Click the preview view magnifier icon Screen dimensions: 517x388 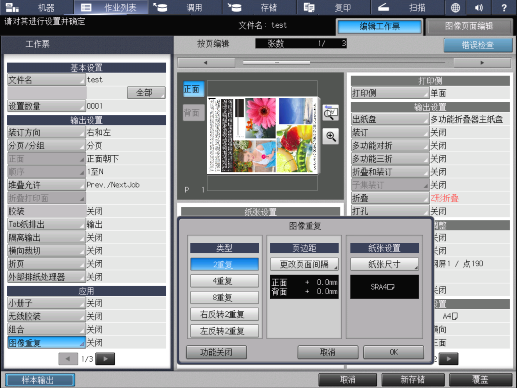pyautogui.click(x=330, y=113)
